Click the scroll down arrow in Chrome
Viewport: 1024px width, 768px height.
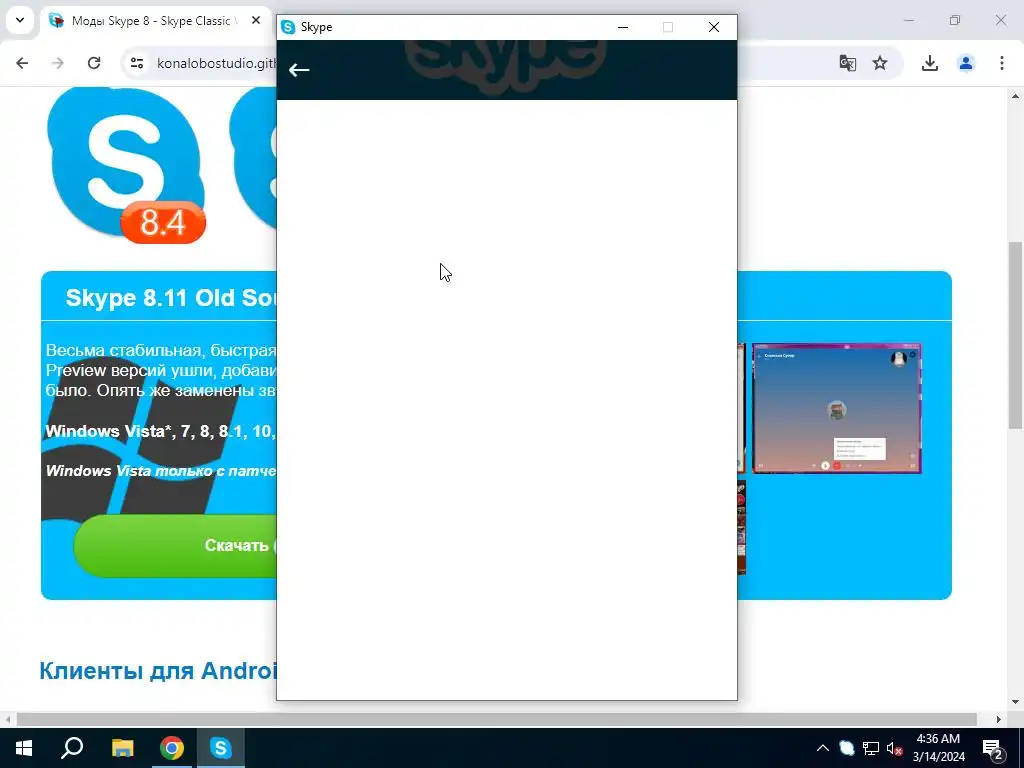(x=1016, y=702)
